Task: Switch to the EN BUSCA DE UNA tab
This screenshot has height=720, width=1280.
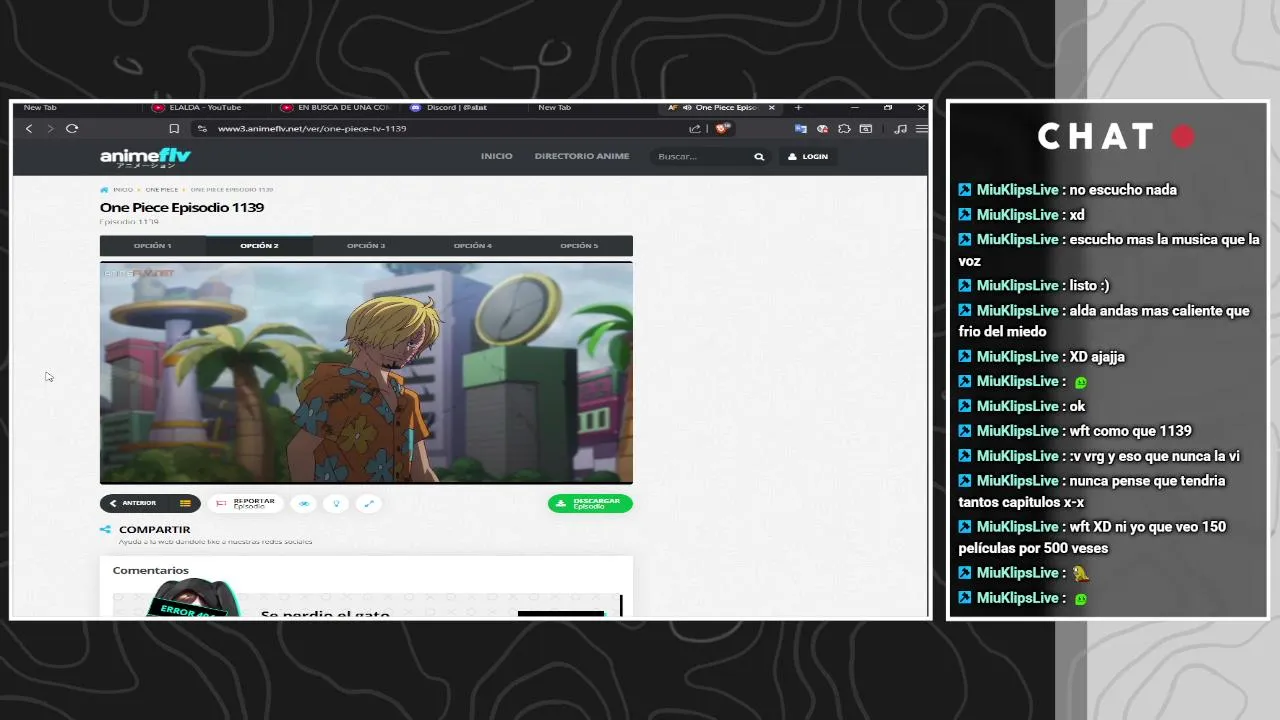Action: (x=335, y=108)
